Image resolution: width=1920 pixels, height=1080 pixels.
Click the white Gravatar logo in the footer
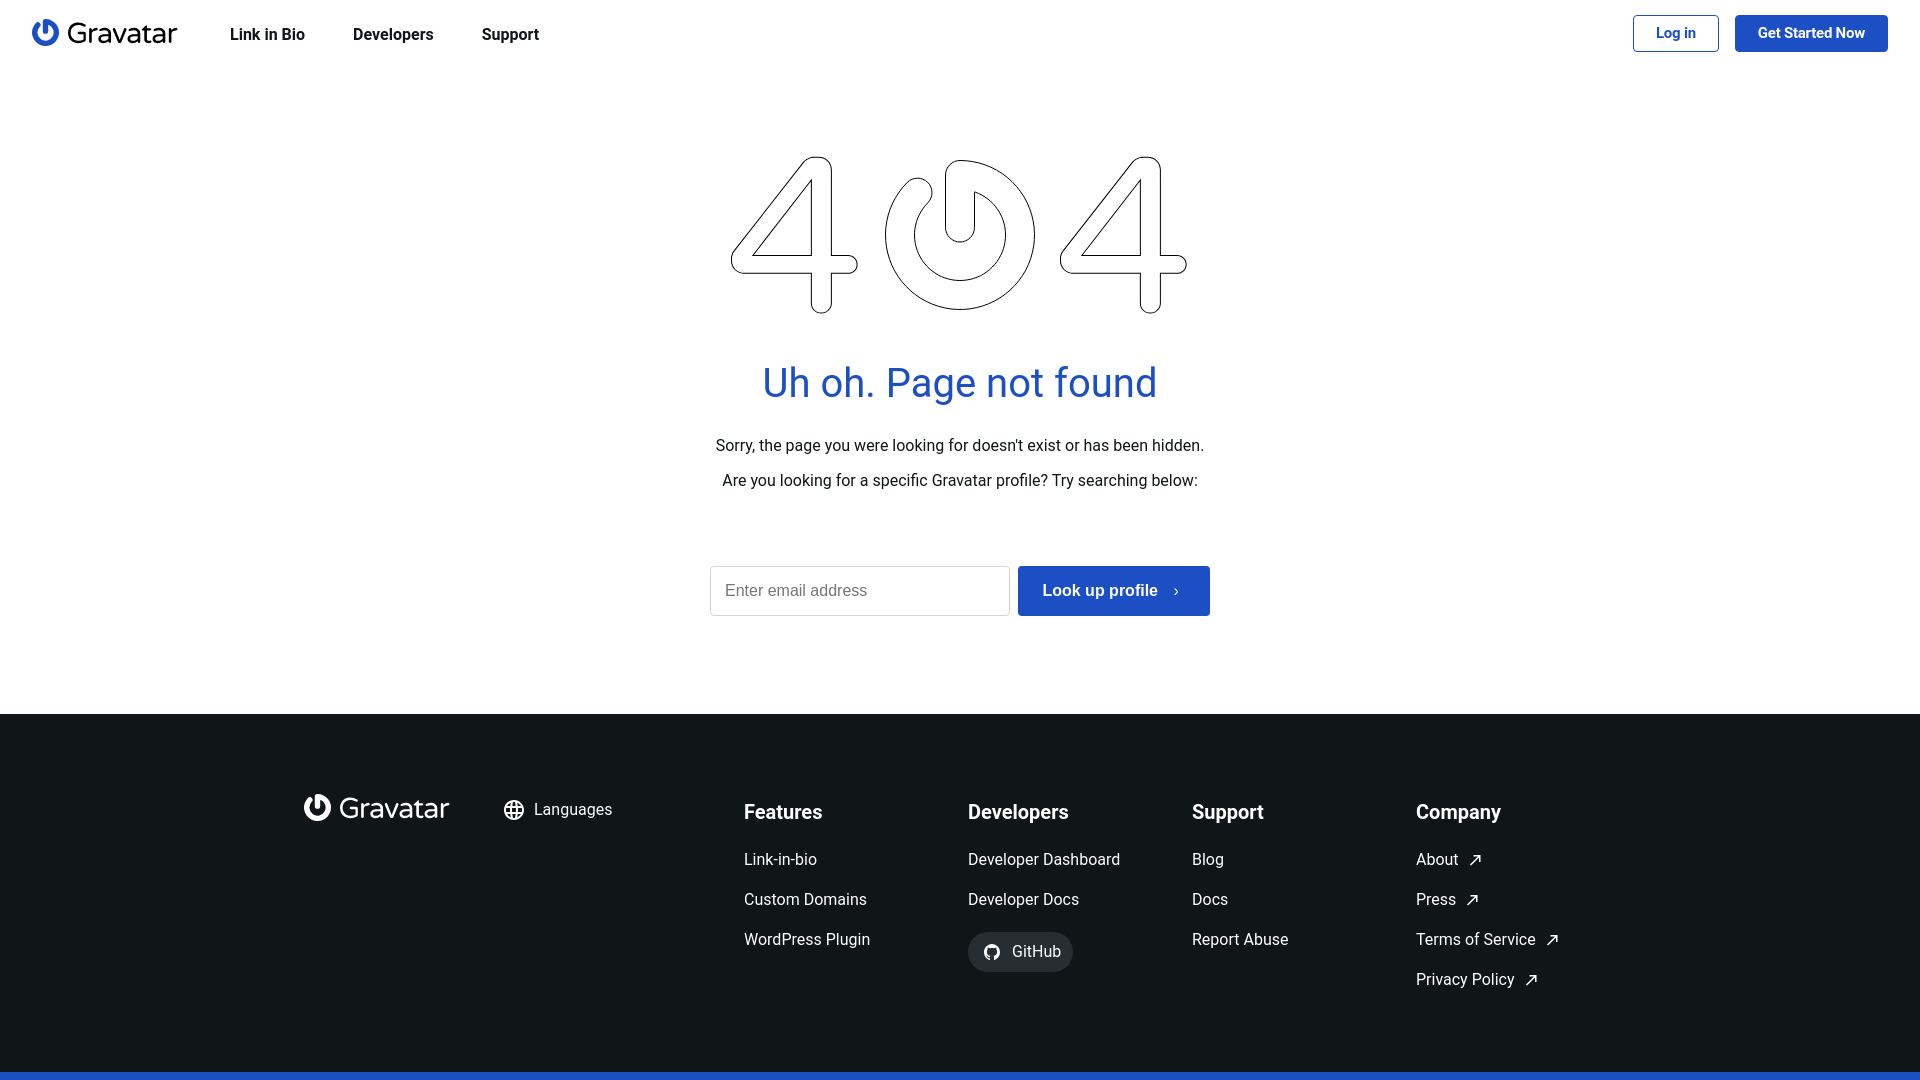pyautogui.click(x=376, y=808)
